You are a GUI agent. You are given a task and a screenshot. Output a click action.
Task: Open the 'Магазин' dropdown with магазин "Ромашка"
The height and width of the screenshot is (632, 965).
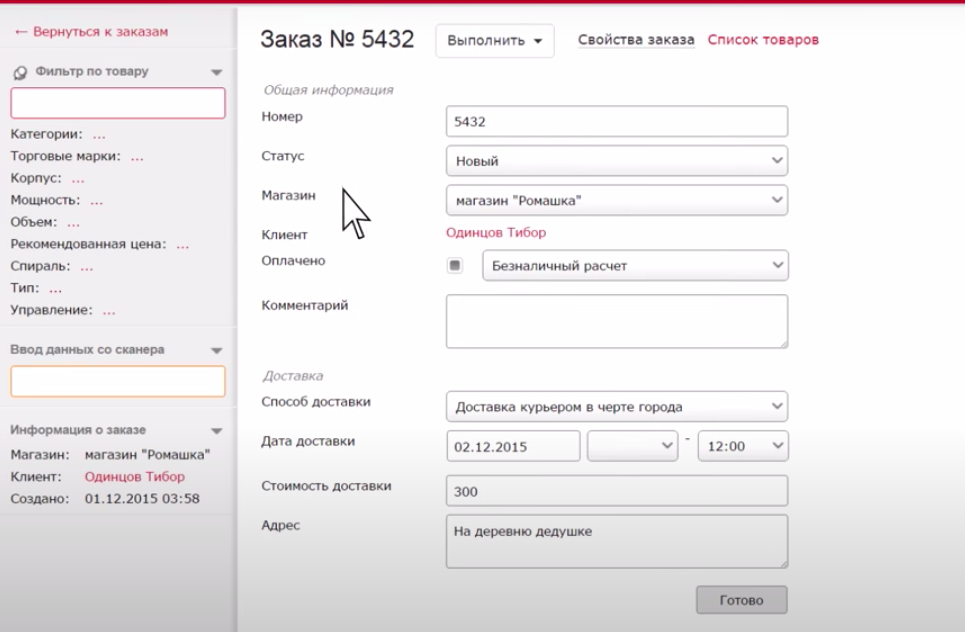click(617, 199)
